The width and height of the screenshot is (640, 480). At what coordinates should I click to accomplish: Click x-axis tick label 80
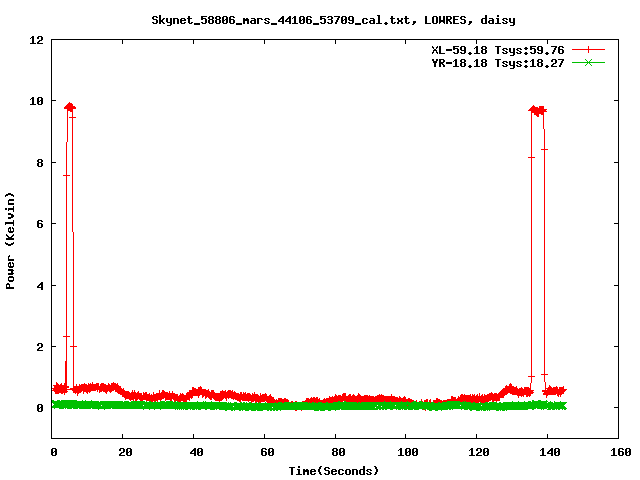338,452
